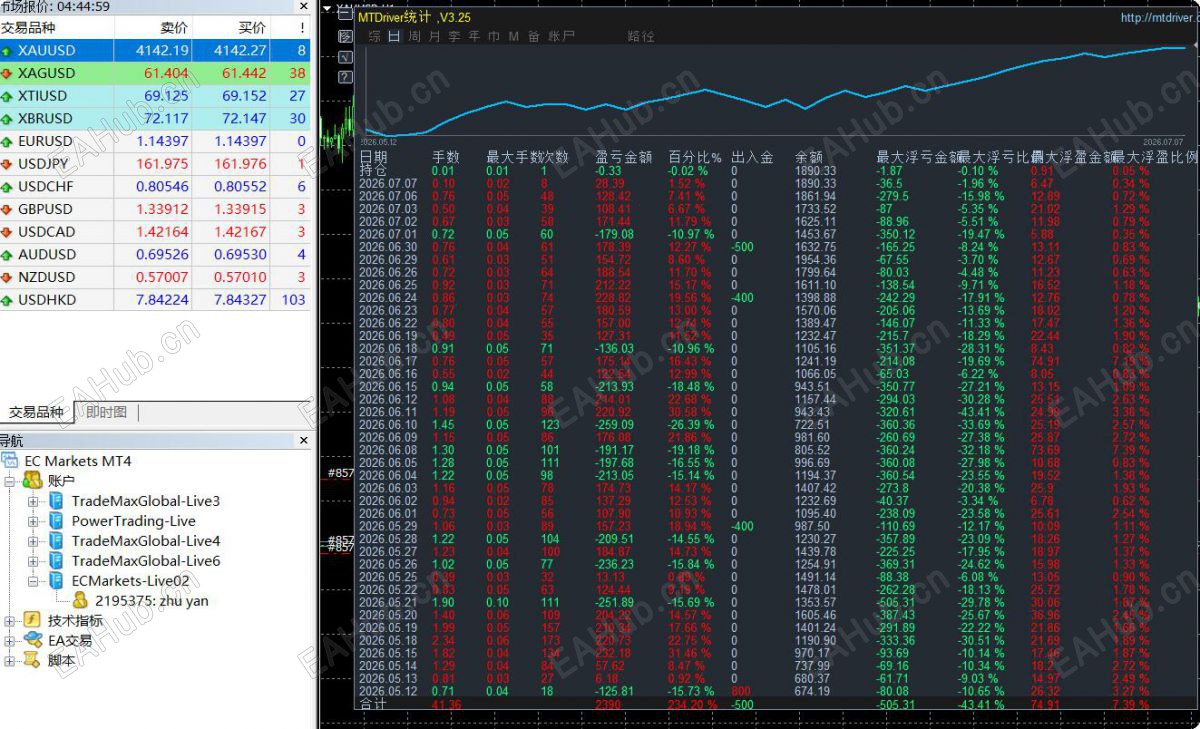Screen dimensions: 1200x729
Task: Click the EA交易 expert advisors icon
Action: [32, 641]
